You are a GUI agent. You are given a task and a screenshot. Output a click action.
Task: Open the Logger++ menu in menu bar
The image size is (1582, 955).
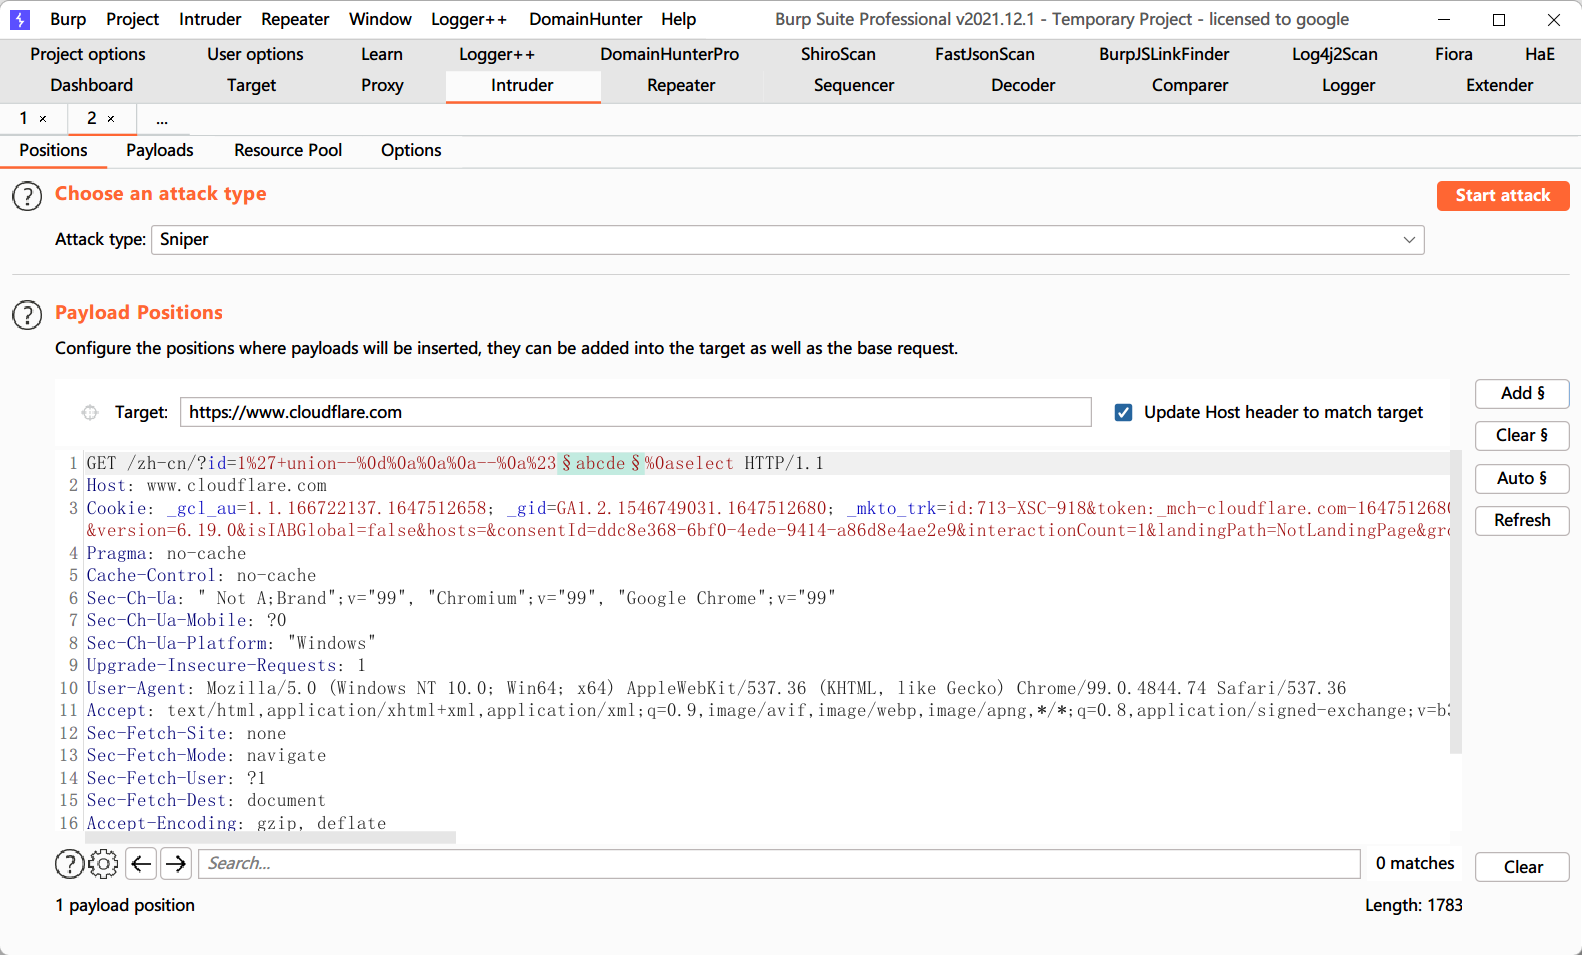[469, 19]
